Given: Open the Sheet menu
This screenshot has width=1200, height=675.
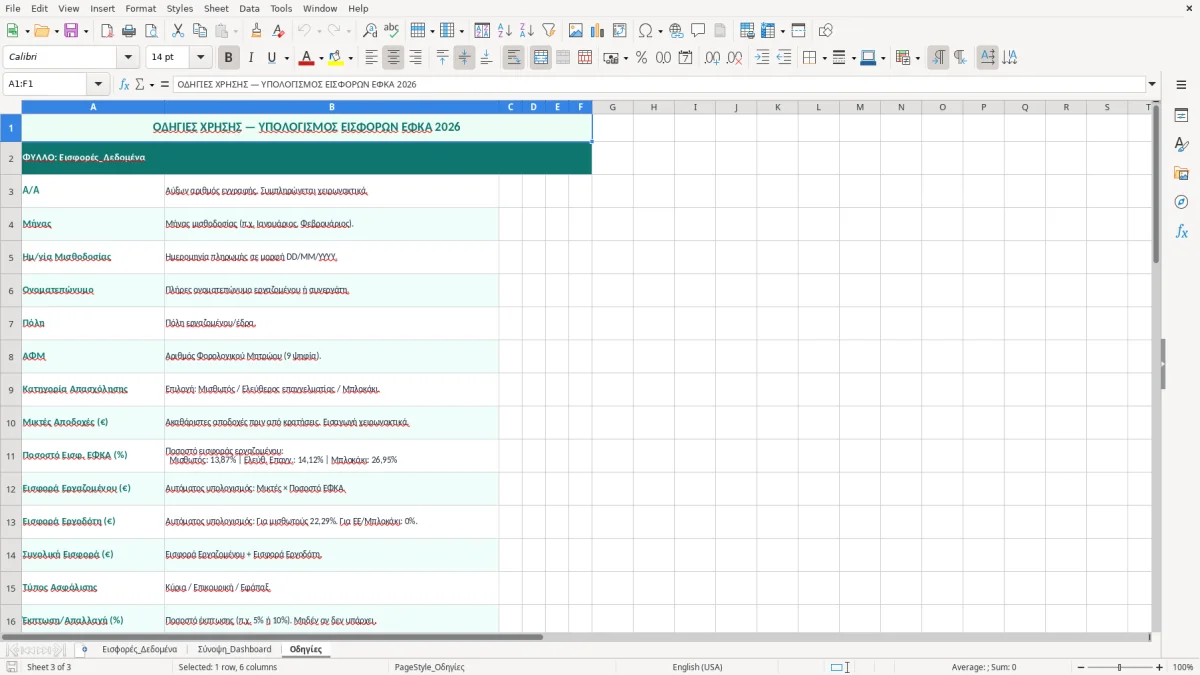Looking at the screenshot, I should 216,8.
